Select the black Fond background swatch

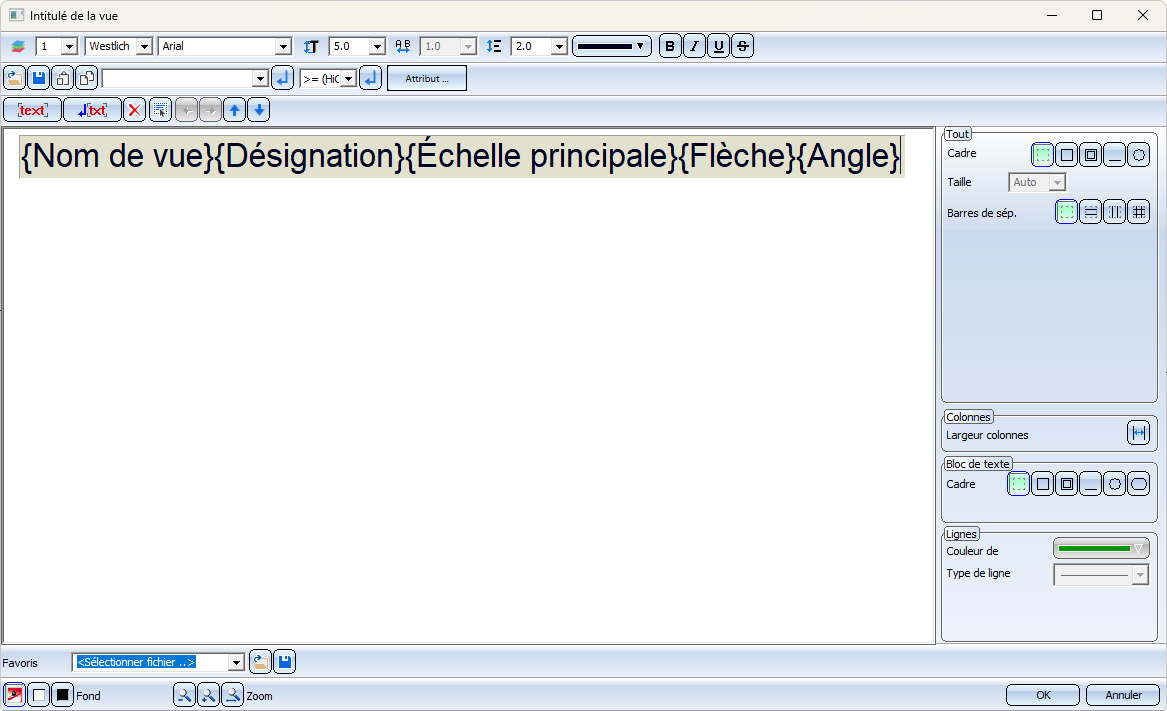coord(63,695)
